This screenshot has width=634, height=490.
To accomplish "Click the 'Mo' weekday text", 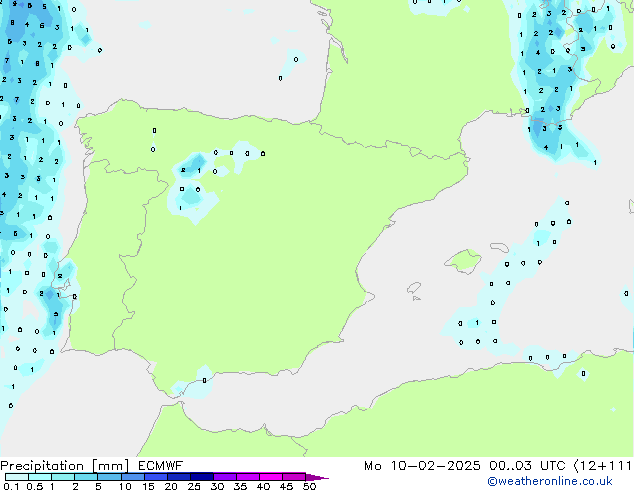I will tap(372, 466).
